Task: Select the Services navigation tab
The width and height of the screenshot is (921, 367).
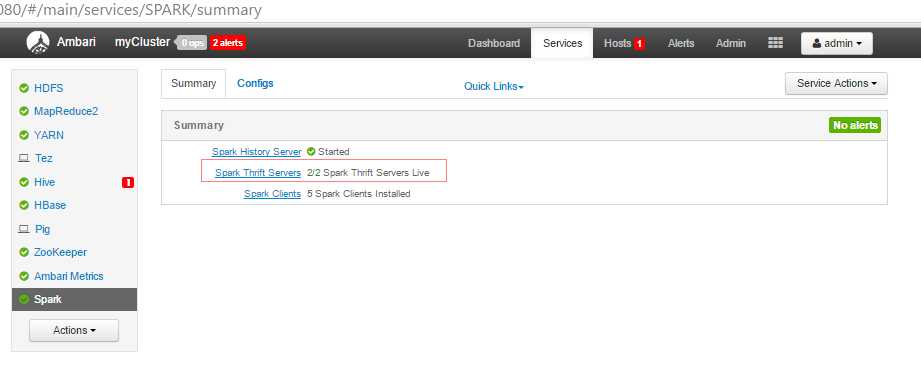Action: point(562,43)
